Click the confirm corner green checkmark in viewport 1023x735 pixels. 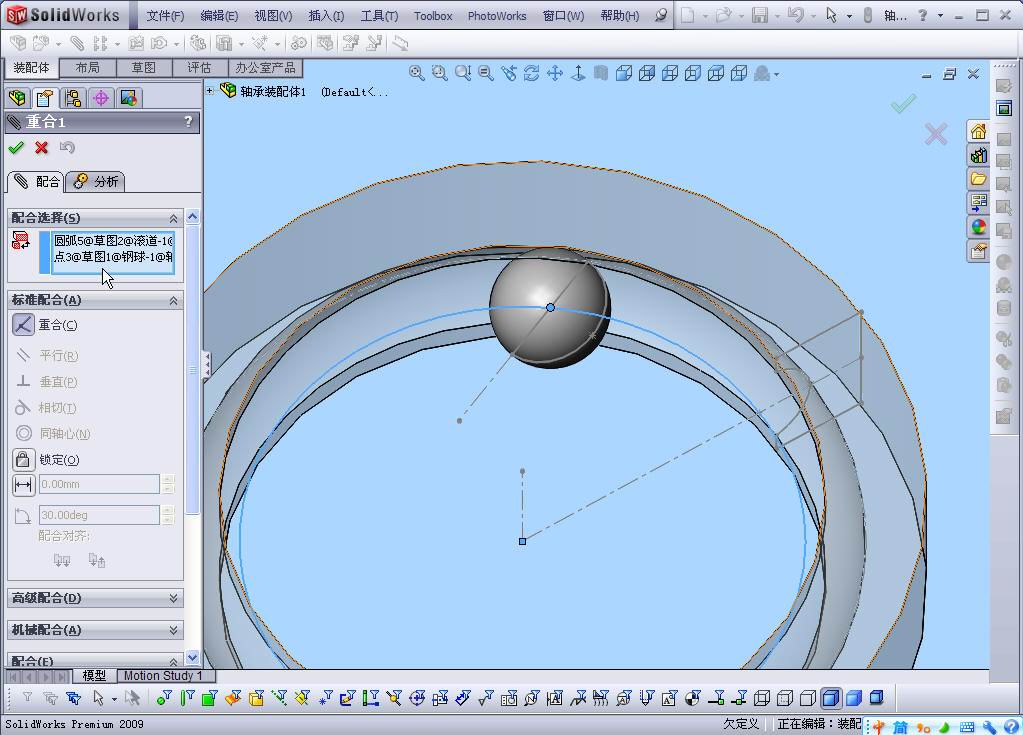904,104
